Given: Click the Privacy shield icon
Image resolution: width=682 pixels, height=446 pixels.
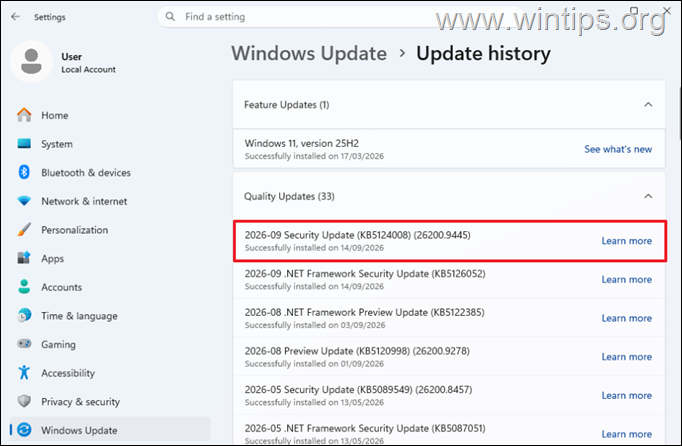Looking at the screenshot, I should click(24, 401).
